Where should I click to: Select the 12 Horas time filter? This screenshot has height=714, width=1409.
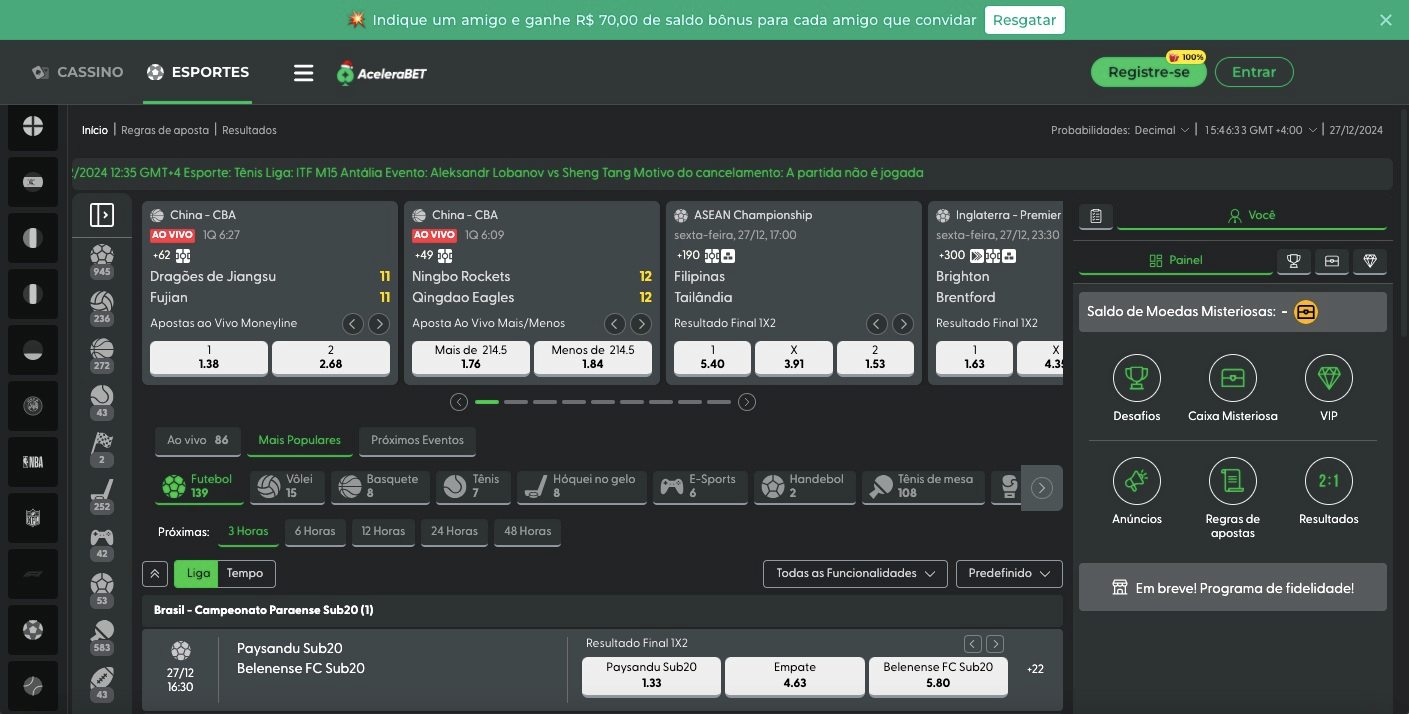coord(383,532)
